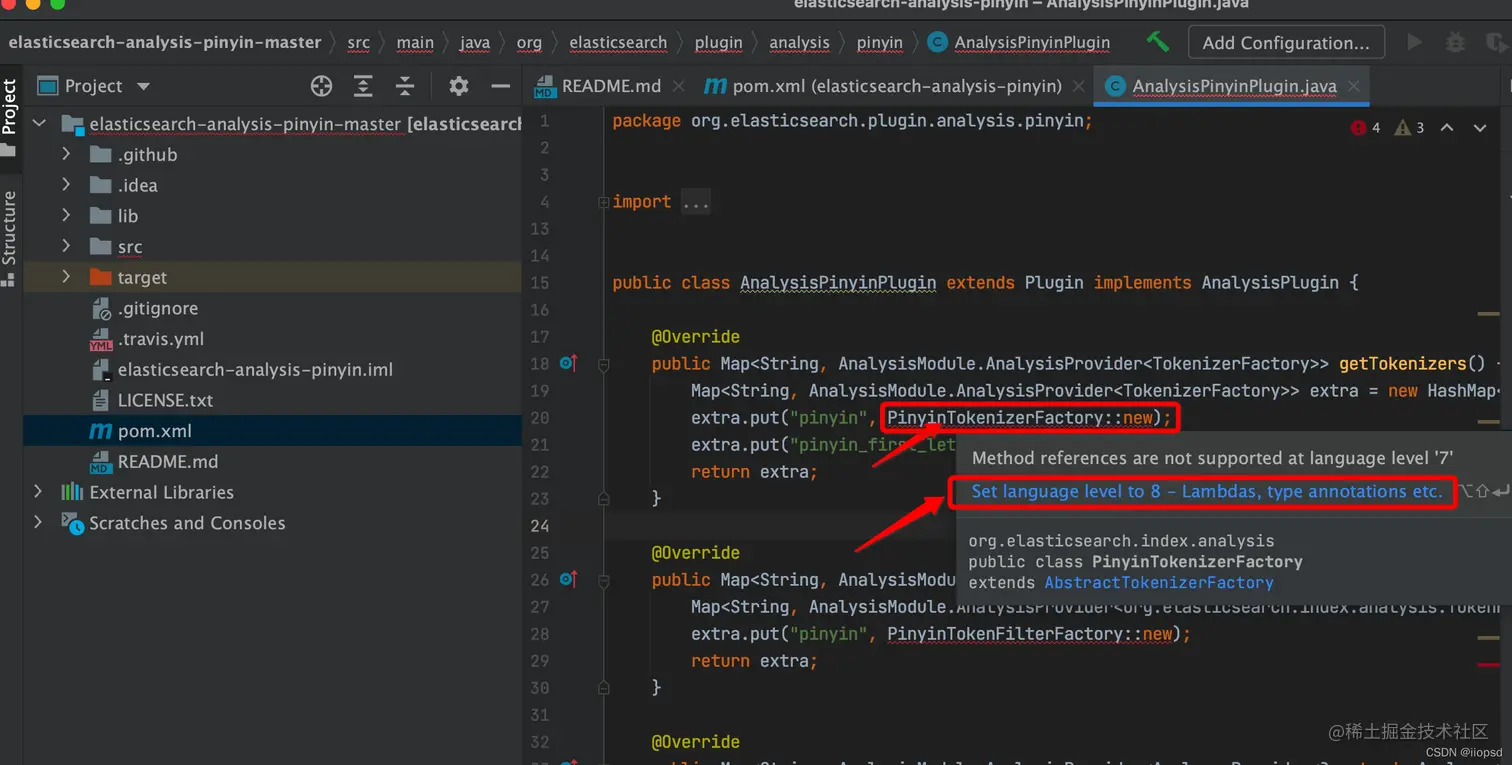The width and height of the screenshot is (1512, 765).
Task: Open the Structure tool window tab
Action: [x=9, y=238]
